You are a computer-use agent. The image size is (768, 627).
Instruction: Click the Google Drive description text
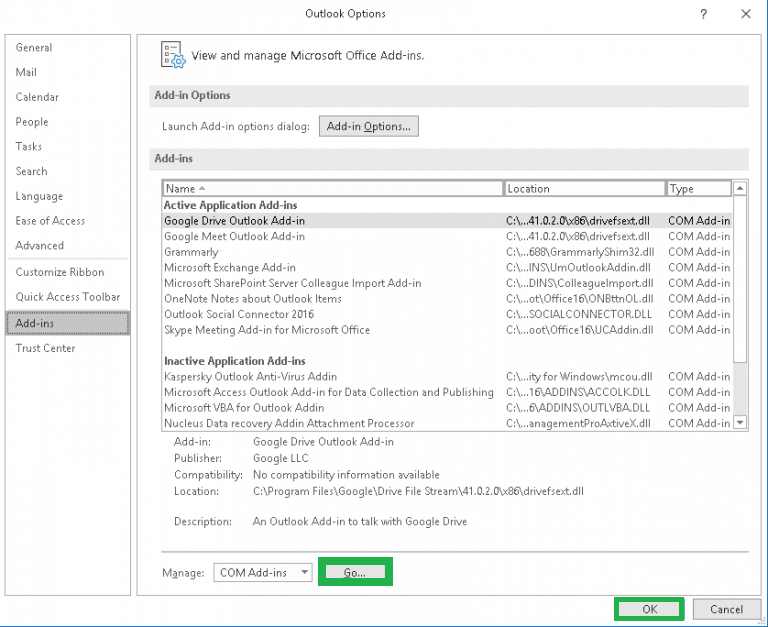[360, 522]
